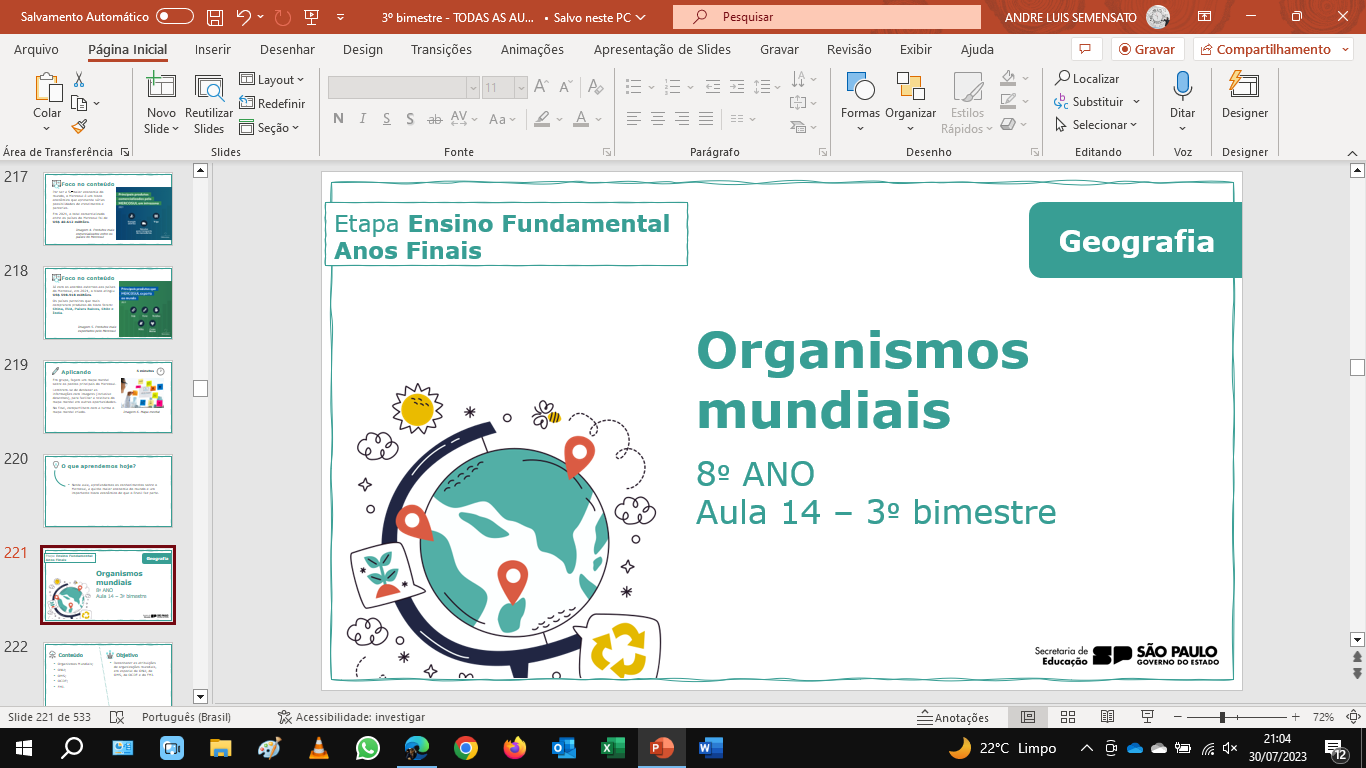Image resolution: width=1366 pixels, height=768 pixels.
Task: Click the Ditar microphone icon
Action: tap(1183, 86)
